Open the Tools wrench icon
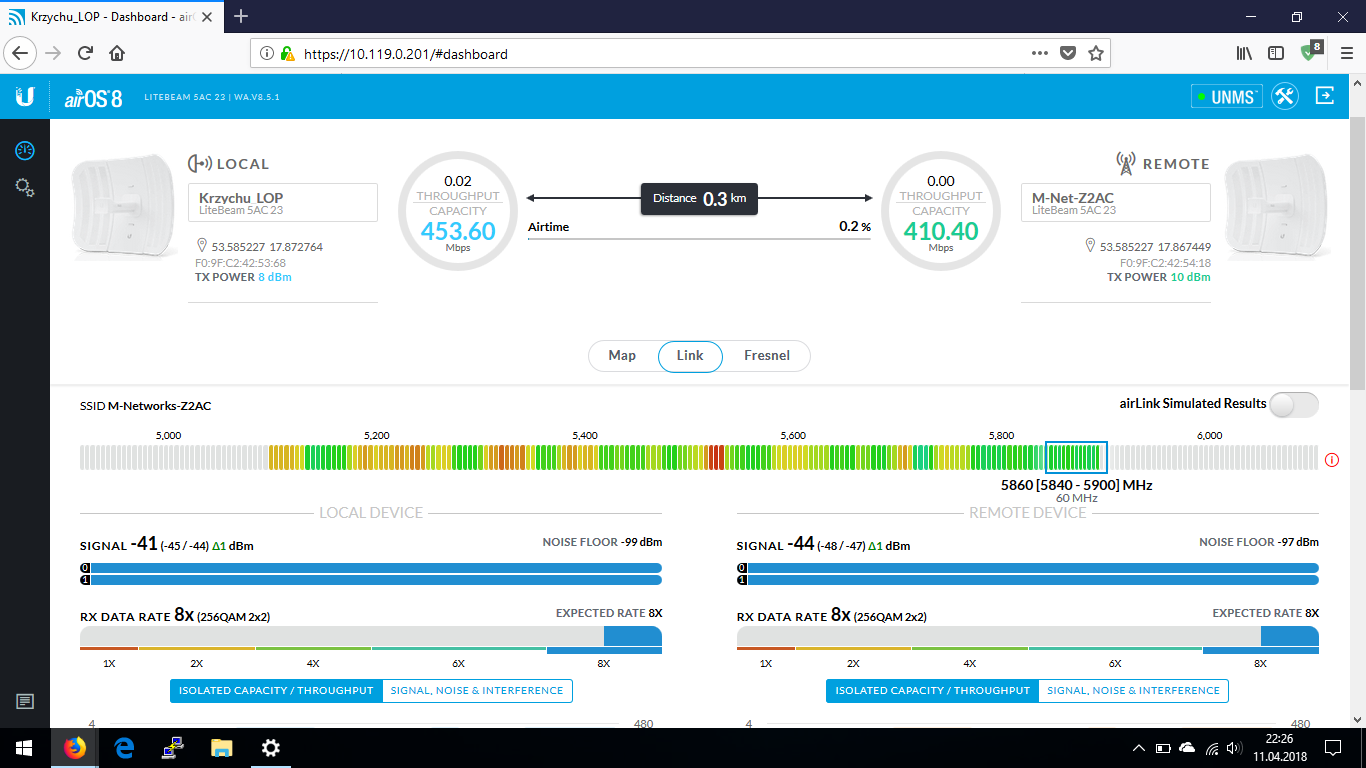The height and width of the screenshot is (768, 1366). pyautogui.click(x=1285, y=96)
